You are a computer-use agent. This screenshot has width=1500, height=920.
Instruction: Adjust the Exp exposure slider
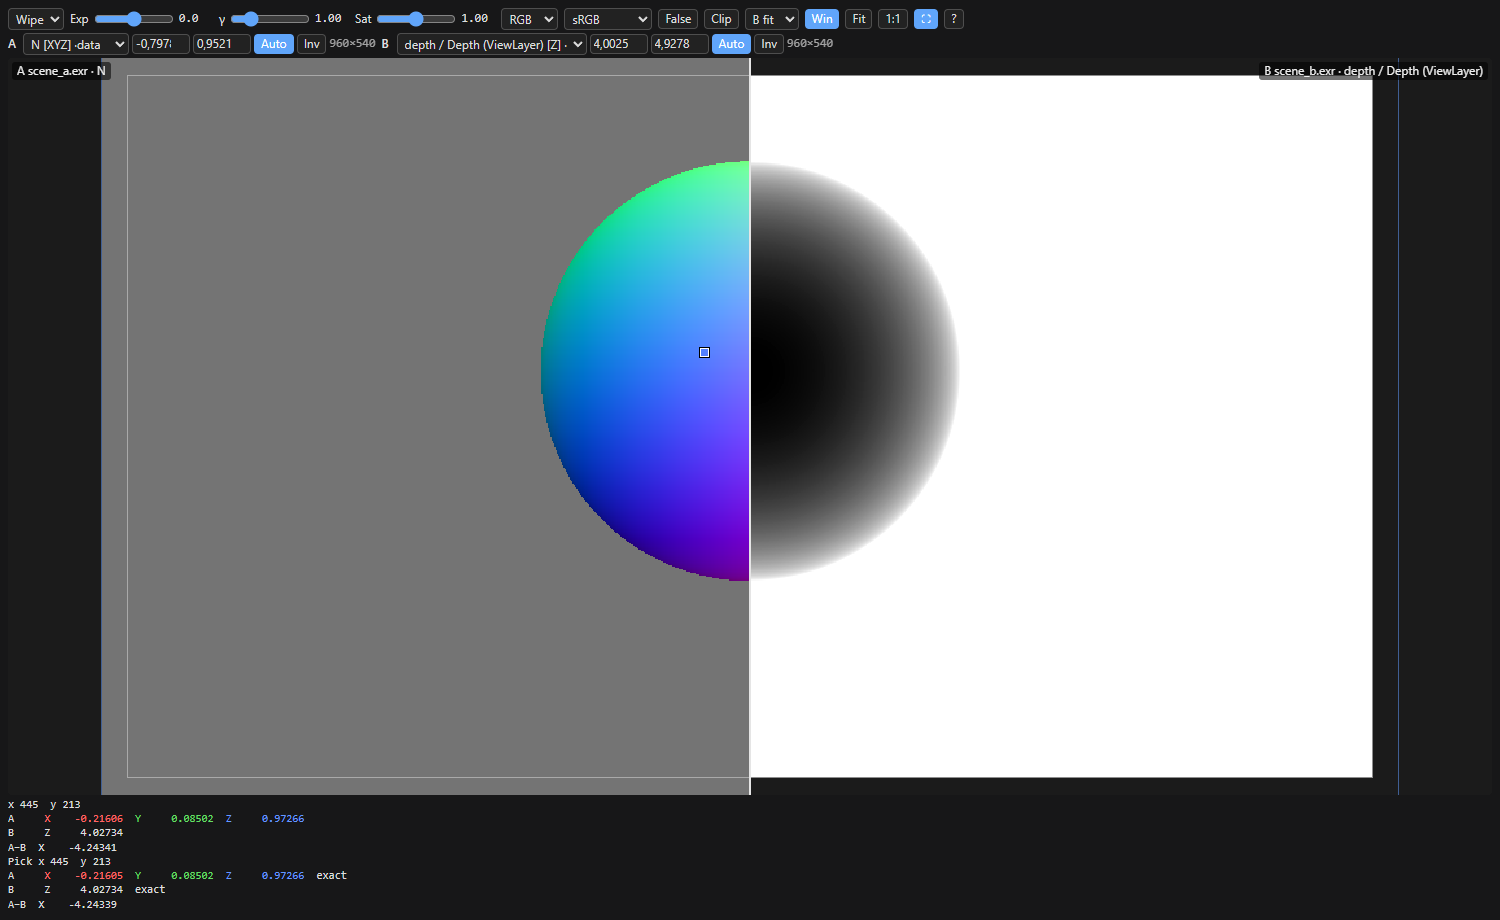(x=134, y=19)
